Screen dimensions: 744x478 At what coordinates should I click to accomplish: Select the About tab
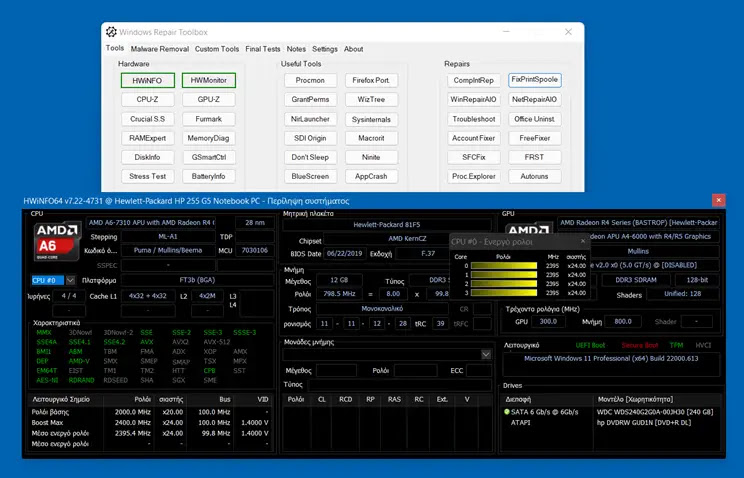[353, 49]
